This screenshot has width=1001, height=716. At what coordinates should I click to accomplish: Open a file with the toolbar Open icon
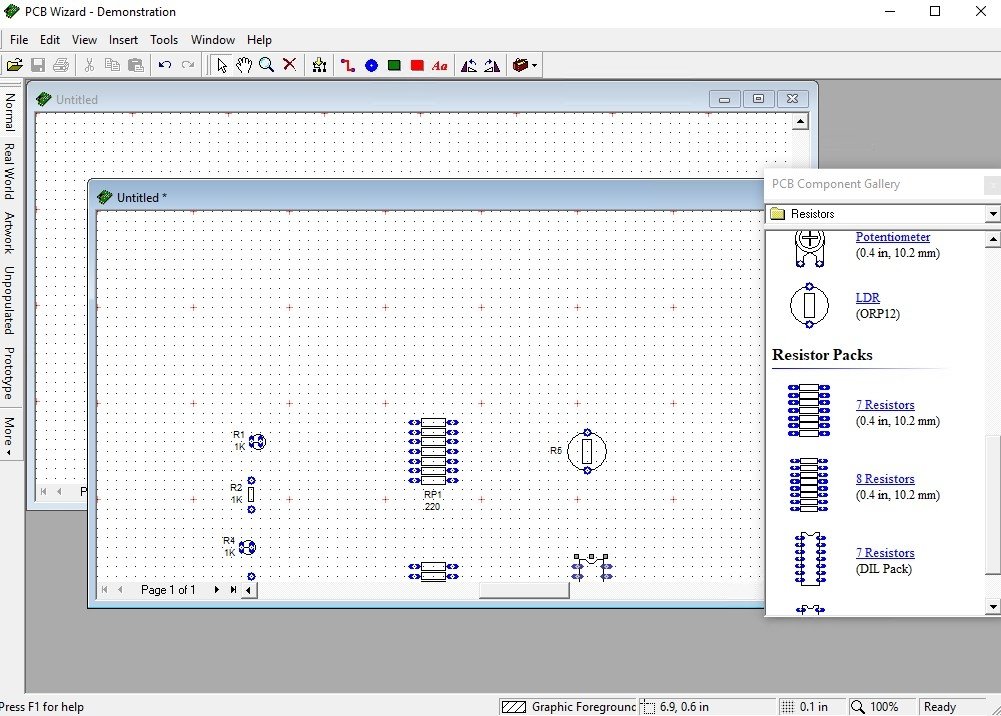pos(15,65)
